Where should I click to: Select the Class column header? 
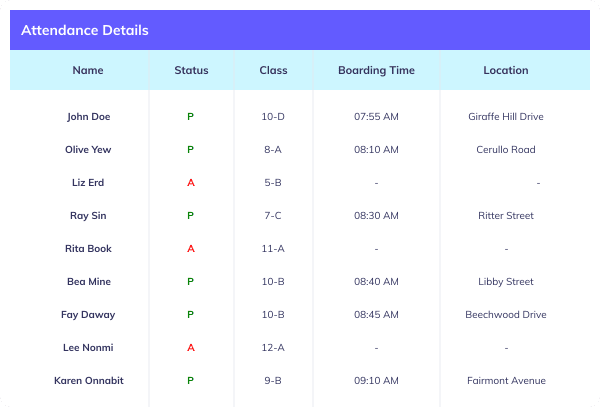pos(273,70)
